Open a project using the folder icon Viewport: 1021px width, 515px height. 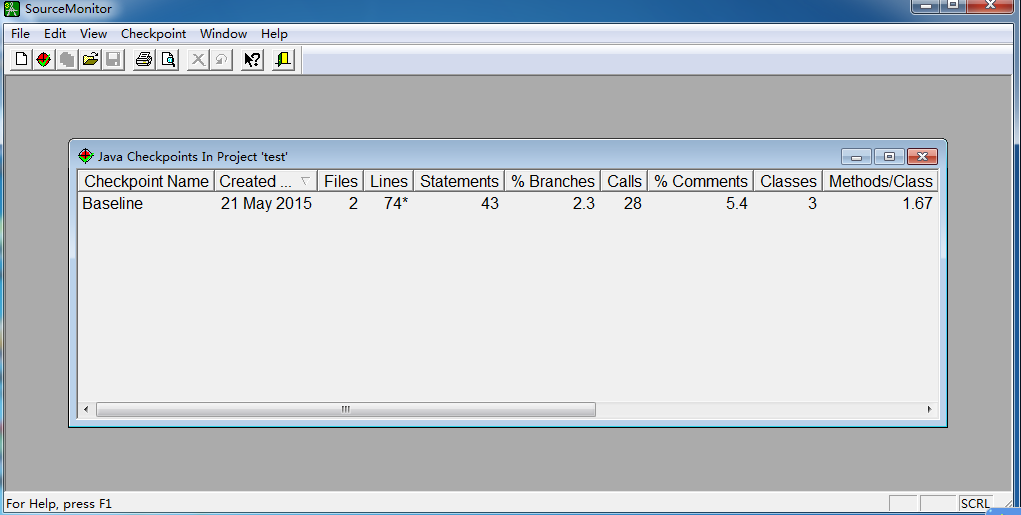[x=91, y=60]
